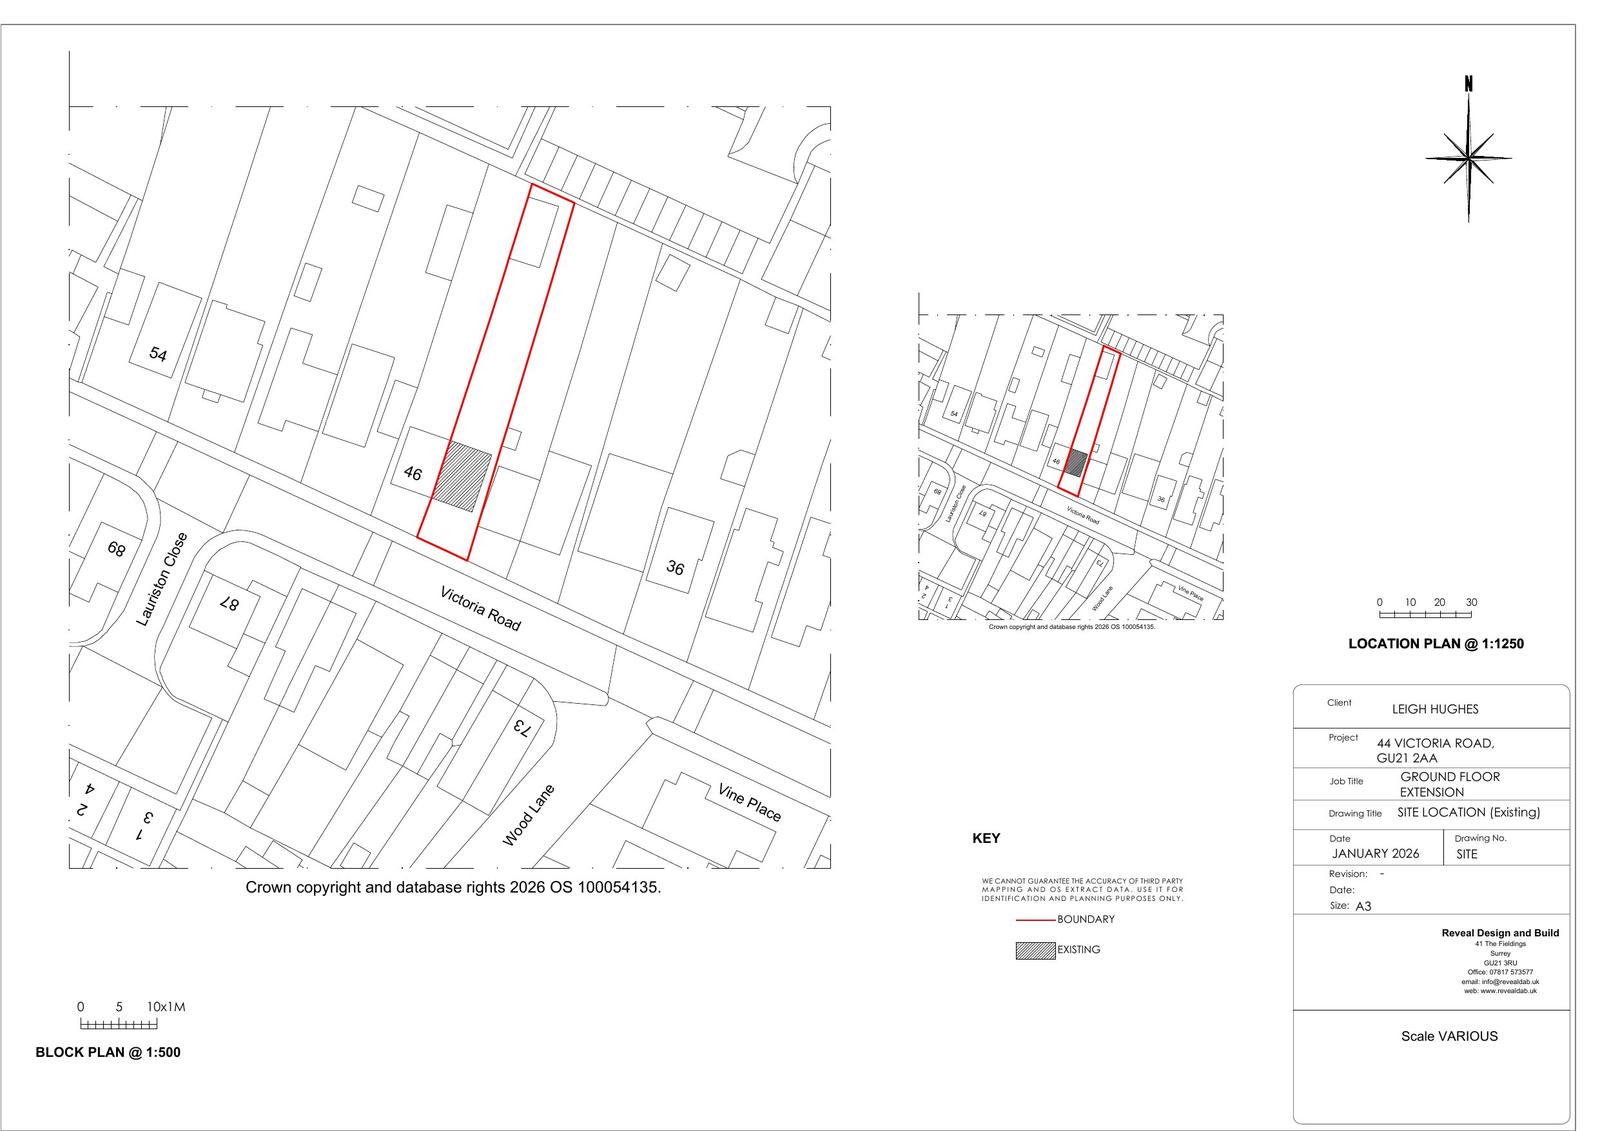Screen dimensions: 1600x1131
Task: Click house number 46 on the block plan
Action: tap(413, 472)
